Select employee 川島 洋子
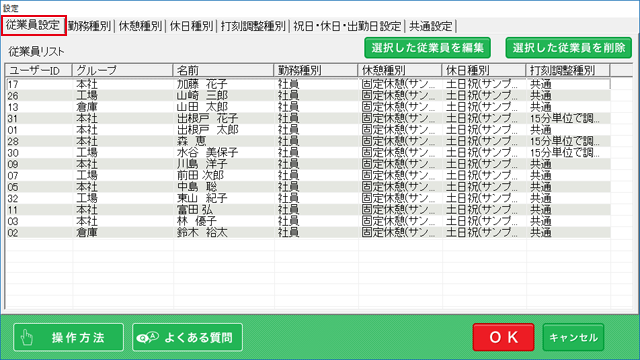 [202, 164]
